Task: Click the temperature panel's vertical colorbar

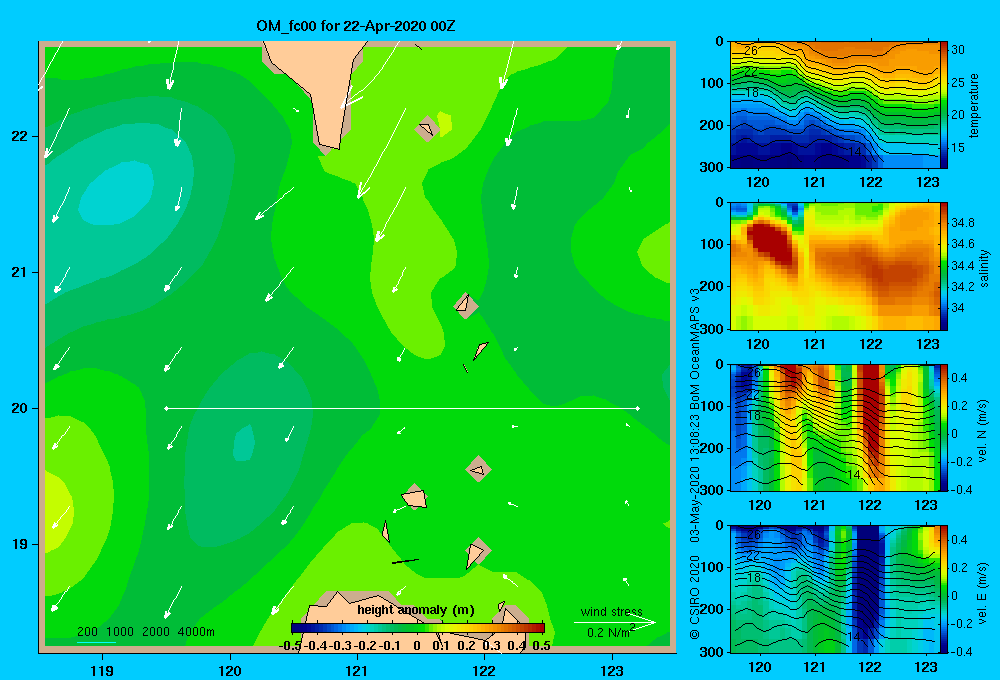Action: (944, 105)
